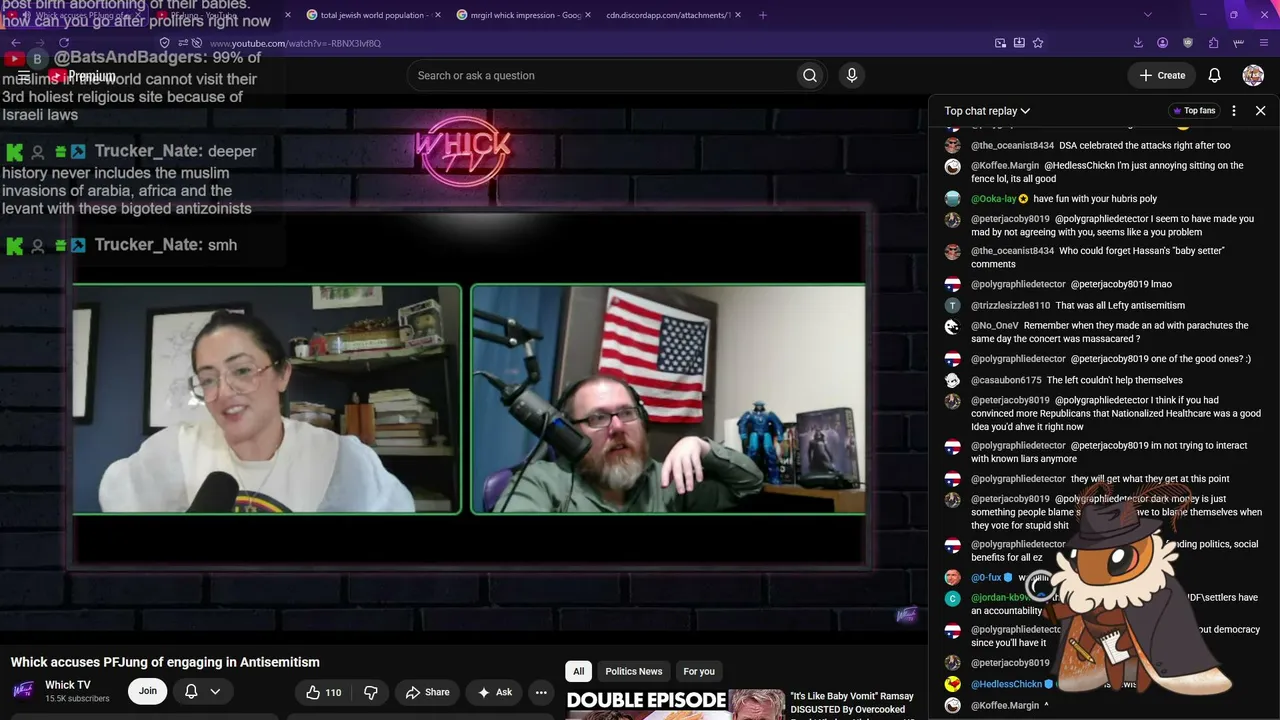Expand the browser tab list chevron
1280x720 pixels.
pyautogui.click(x=1147, y=15)
